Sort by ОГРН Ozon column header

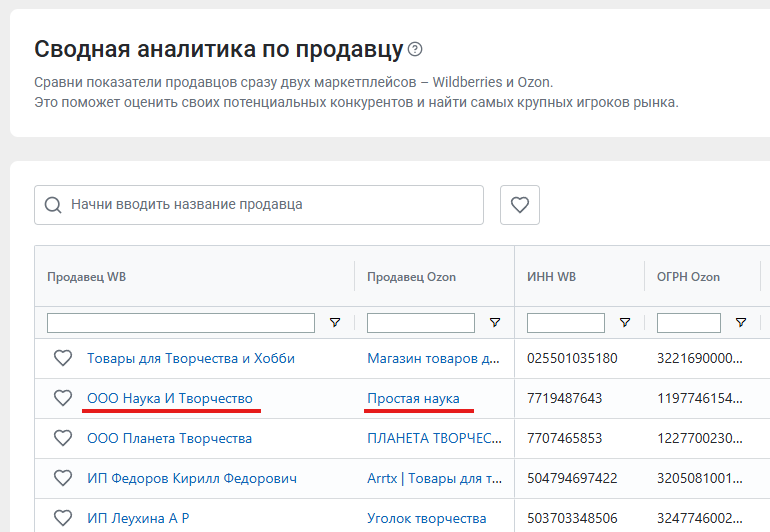[x=688, y=277]
